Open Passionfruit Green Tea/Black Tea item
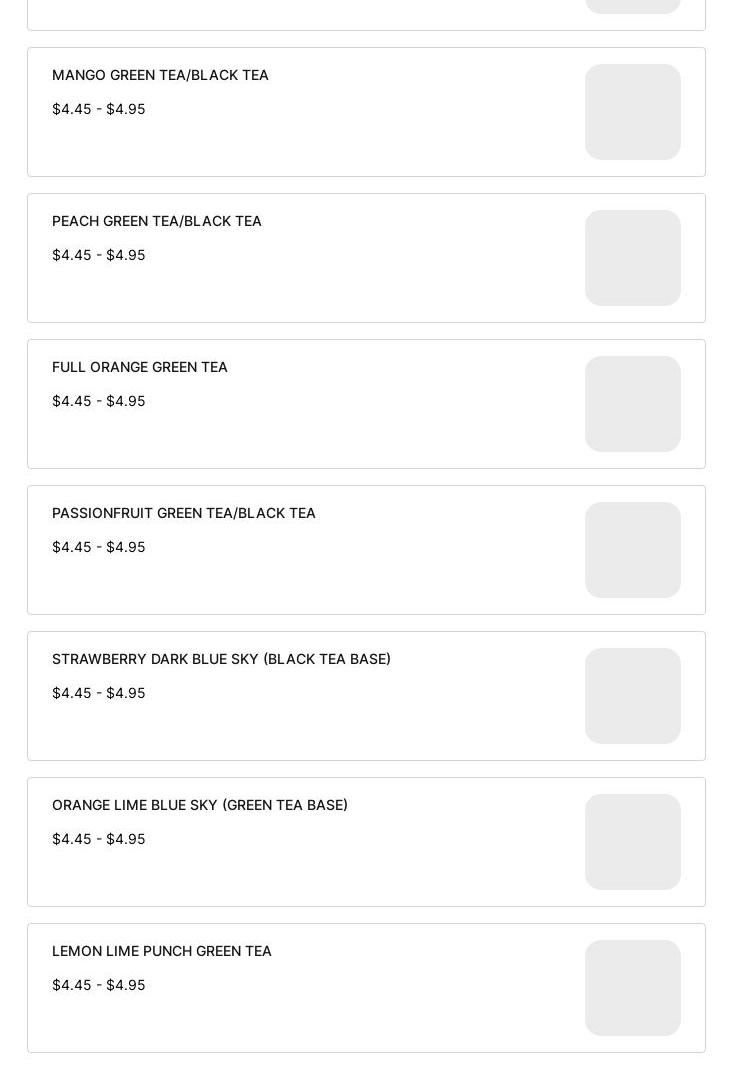The width and height of the screenshot is (733, 1091). coord(184,513)
